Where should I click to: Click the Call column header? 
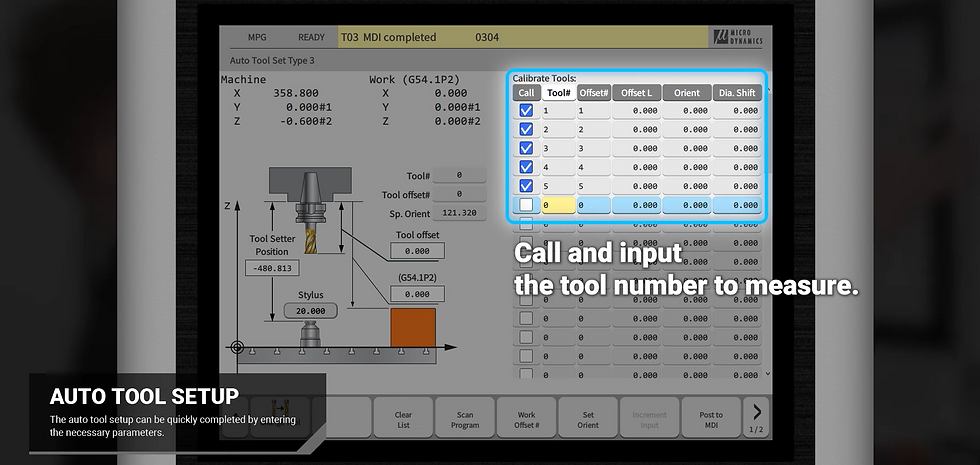tap(526, 92)
